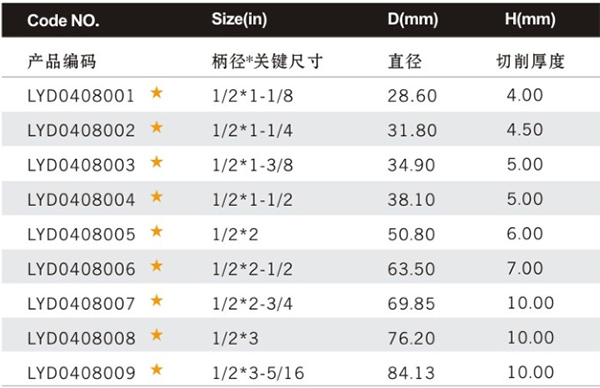Click size cell 1/2*1-1/8
This screenshot has width=600, height=388.
click(253, 96)
